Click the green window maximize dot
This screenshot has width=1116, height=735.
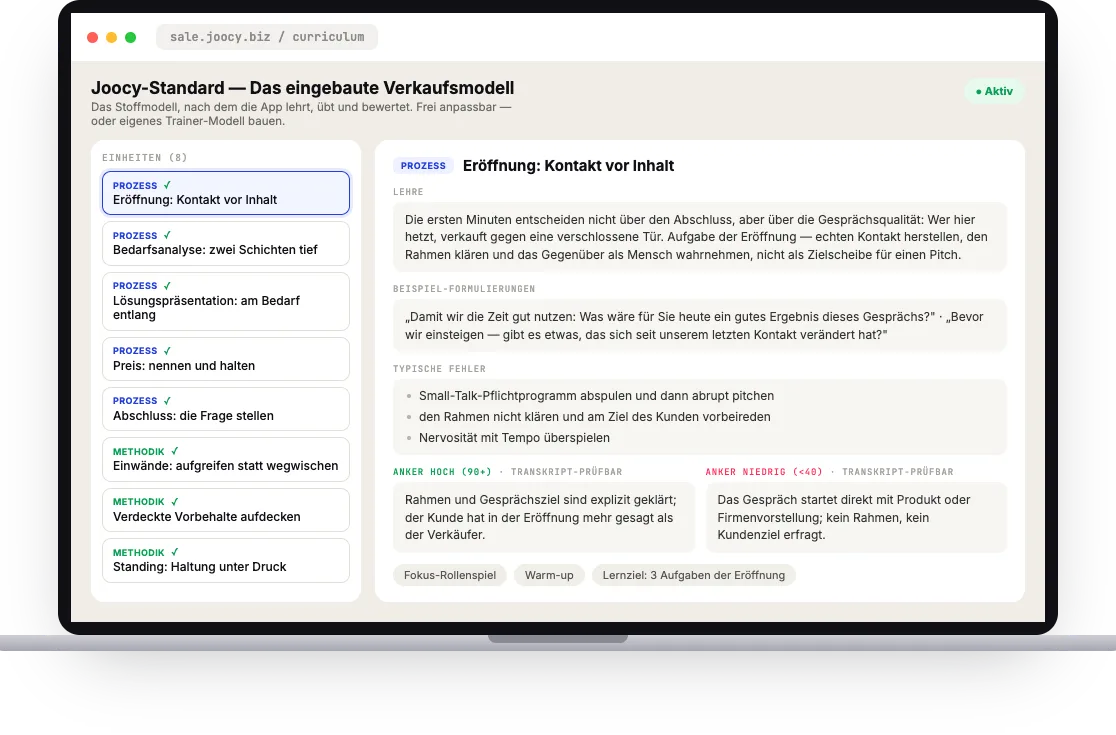coord(130,37)
